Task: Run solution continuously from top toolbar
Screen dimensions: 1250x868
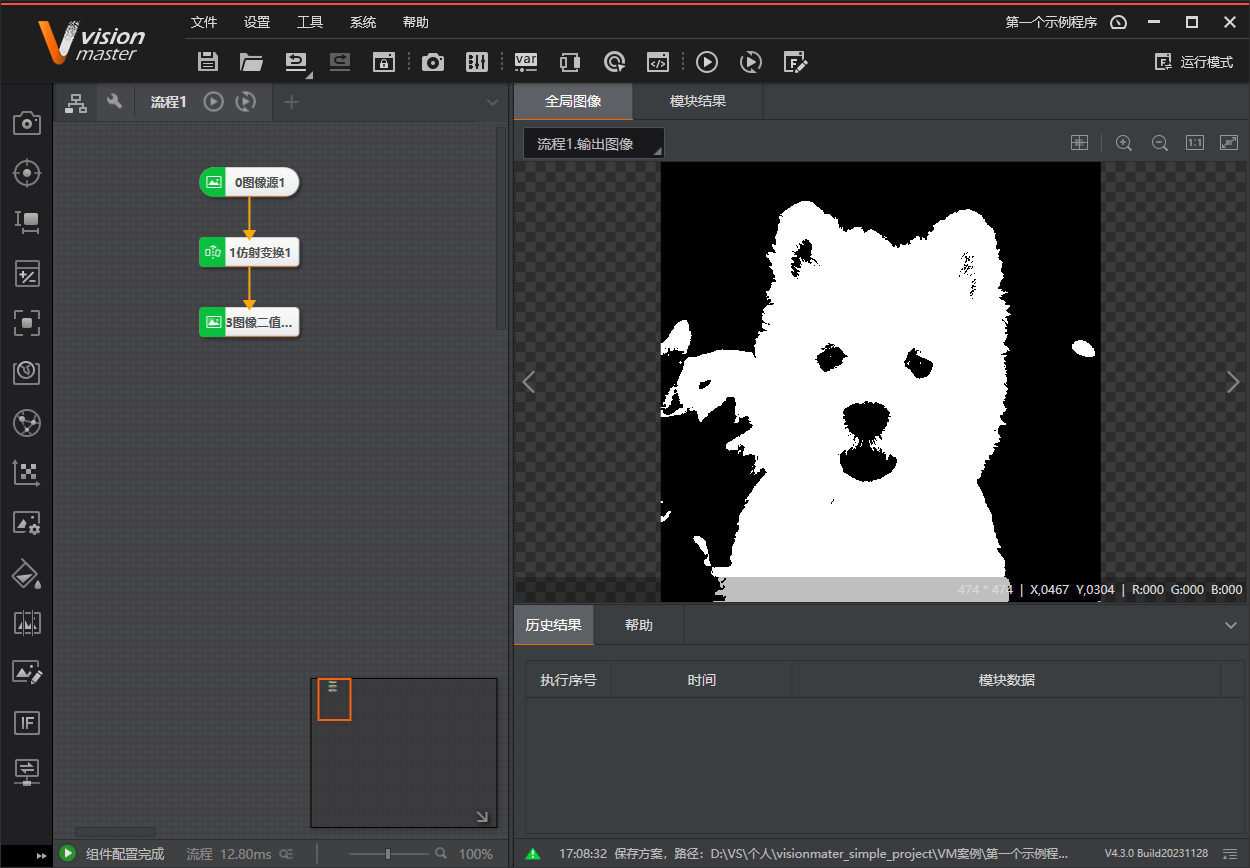Action: coord(751,62)
